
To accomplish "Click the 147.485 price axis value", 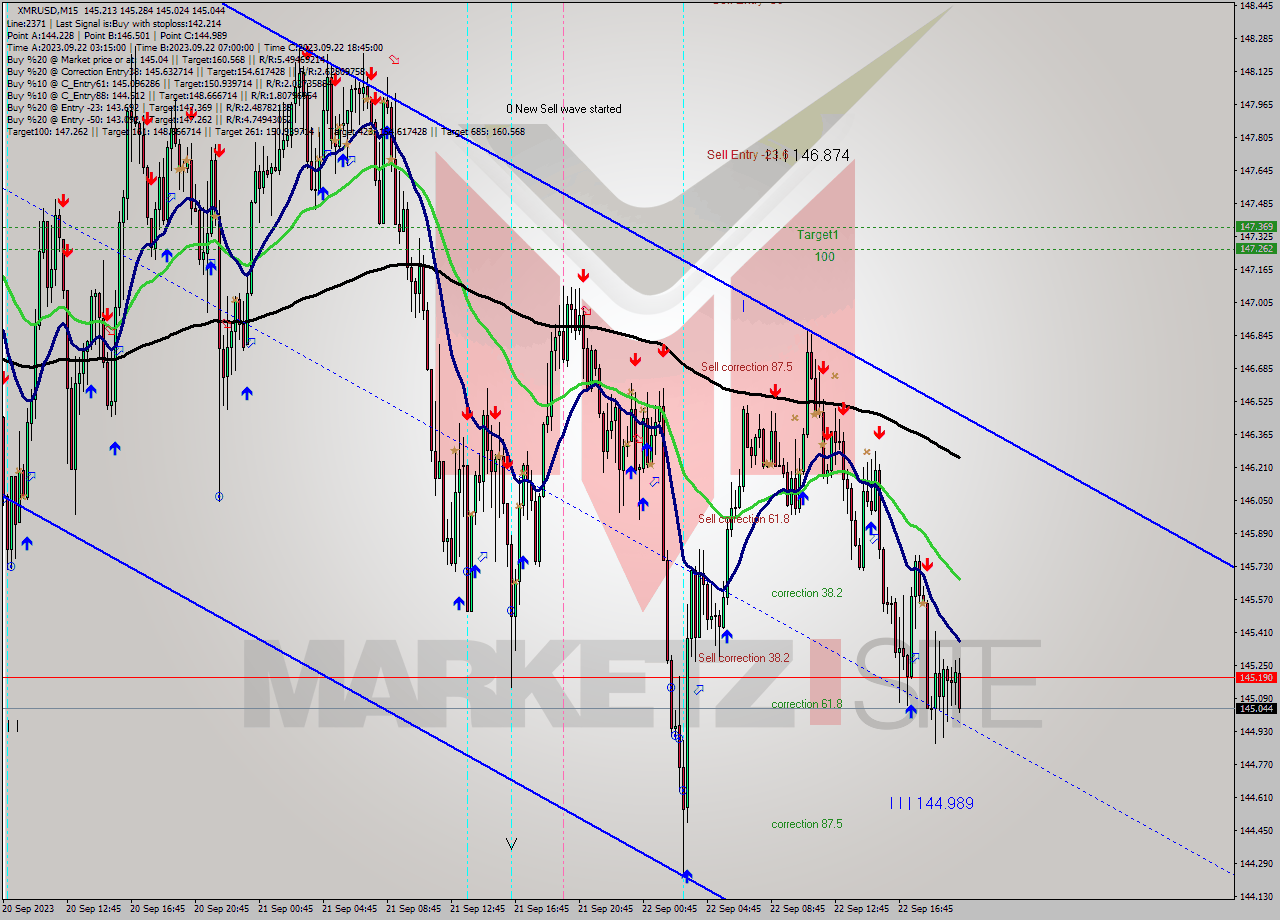I will pos(1255,203).
